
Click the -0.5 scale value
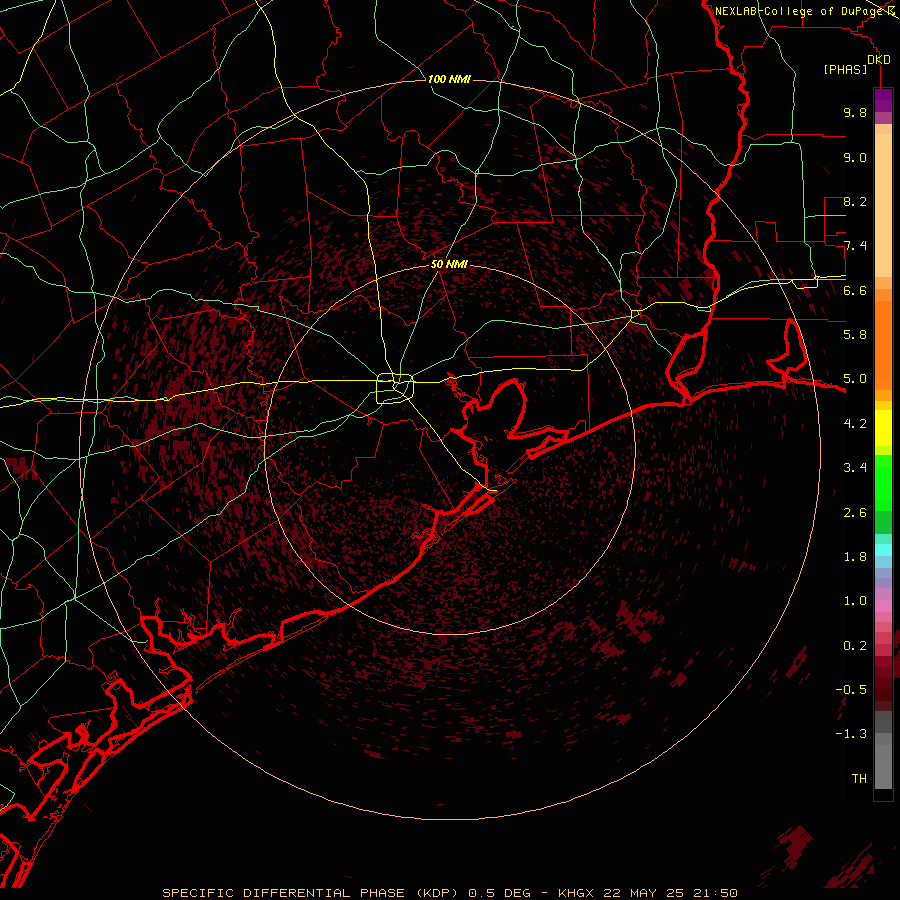tap(851, 690)
